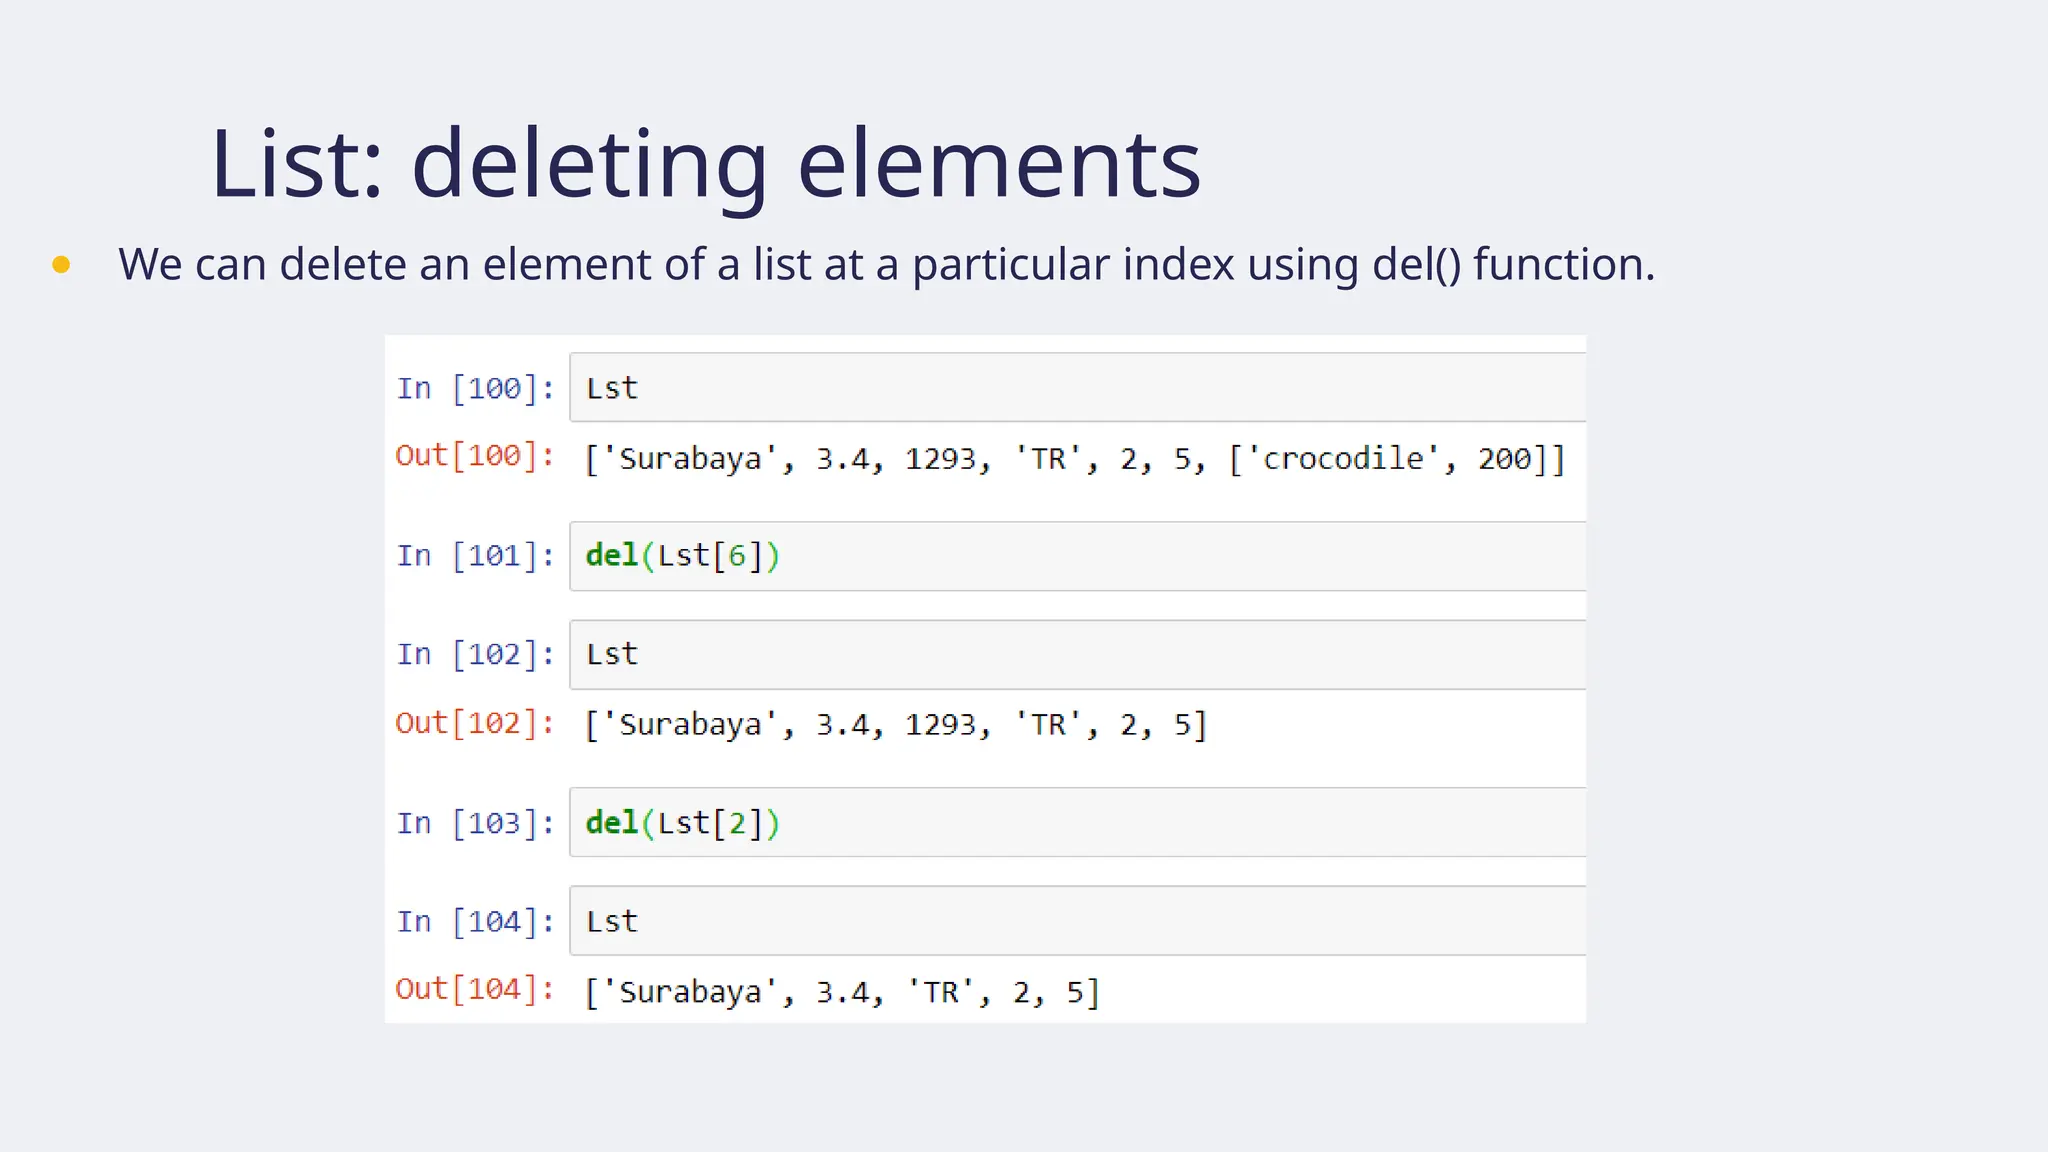Click the In [104] code cell containing Lst
Screen dimensions: 2048x1152
point(1077,920)
